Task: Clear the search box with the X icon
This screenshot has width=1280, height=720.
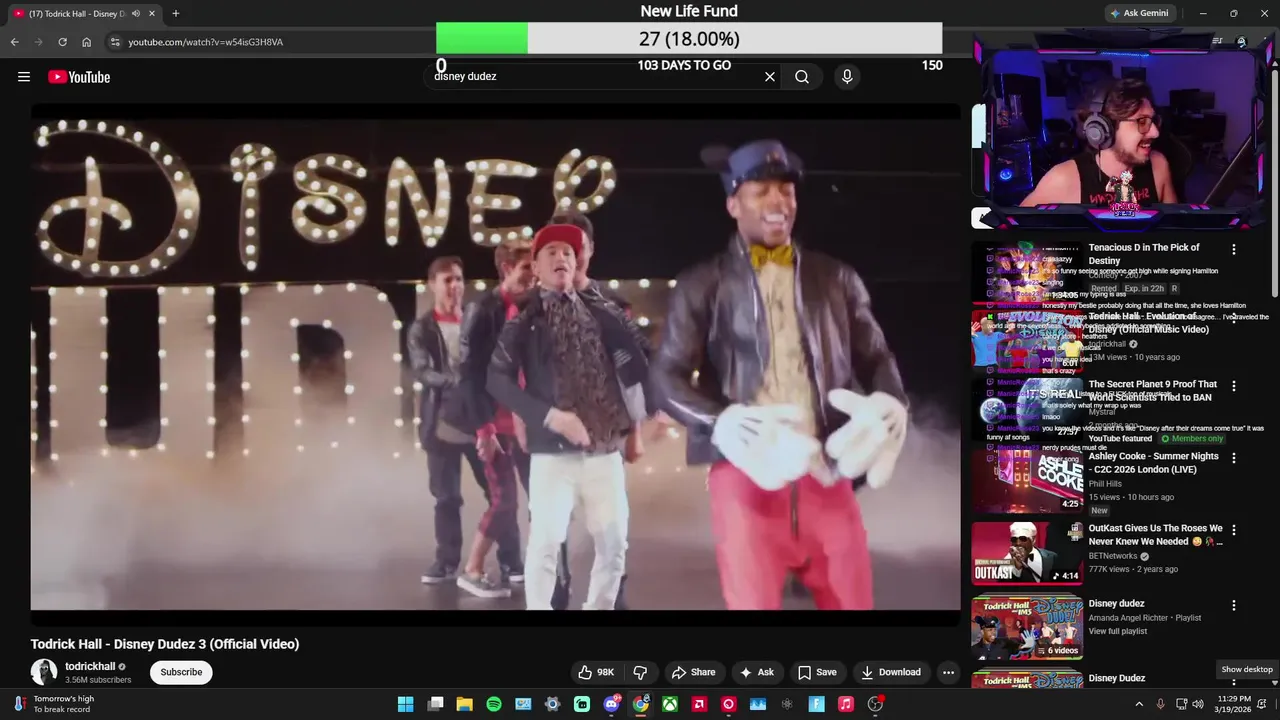Action: (x=770, y=76)
